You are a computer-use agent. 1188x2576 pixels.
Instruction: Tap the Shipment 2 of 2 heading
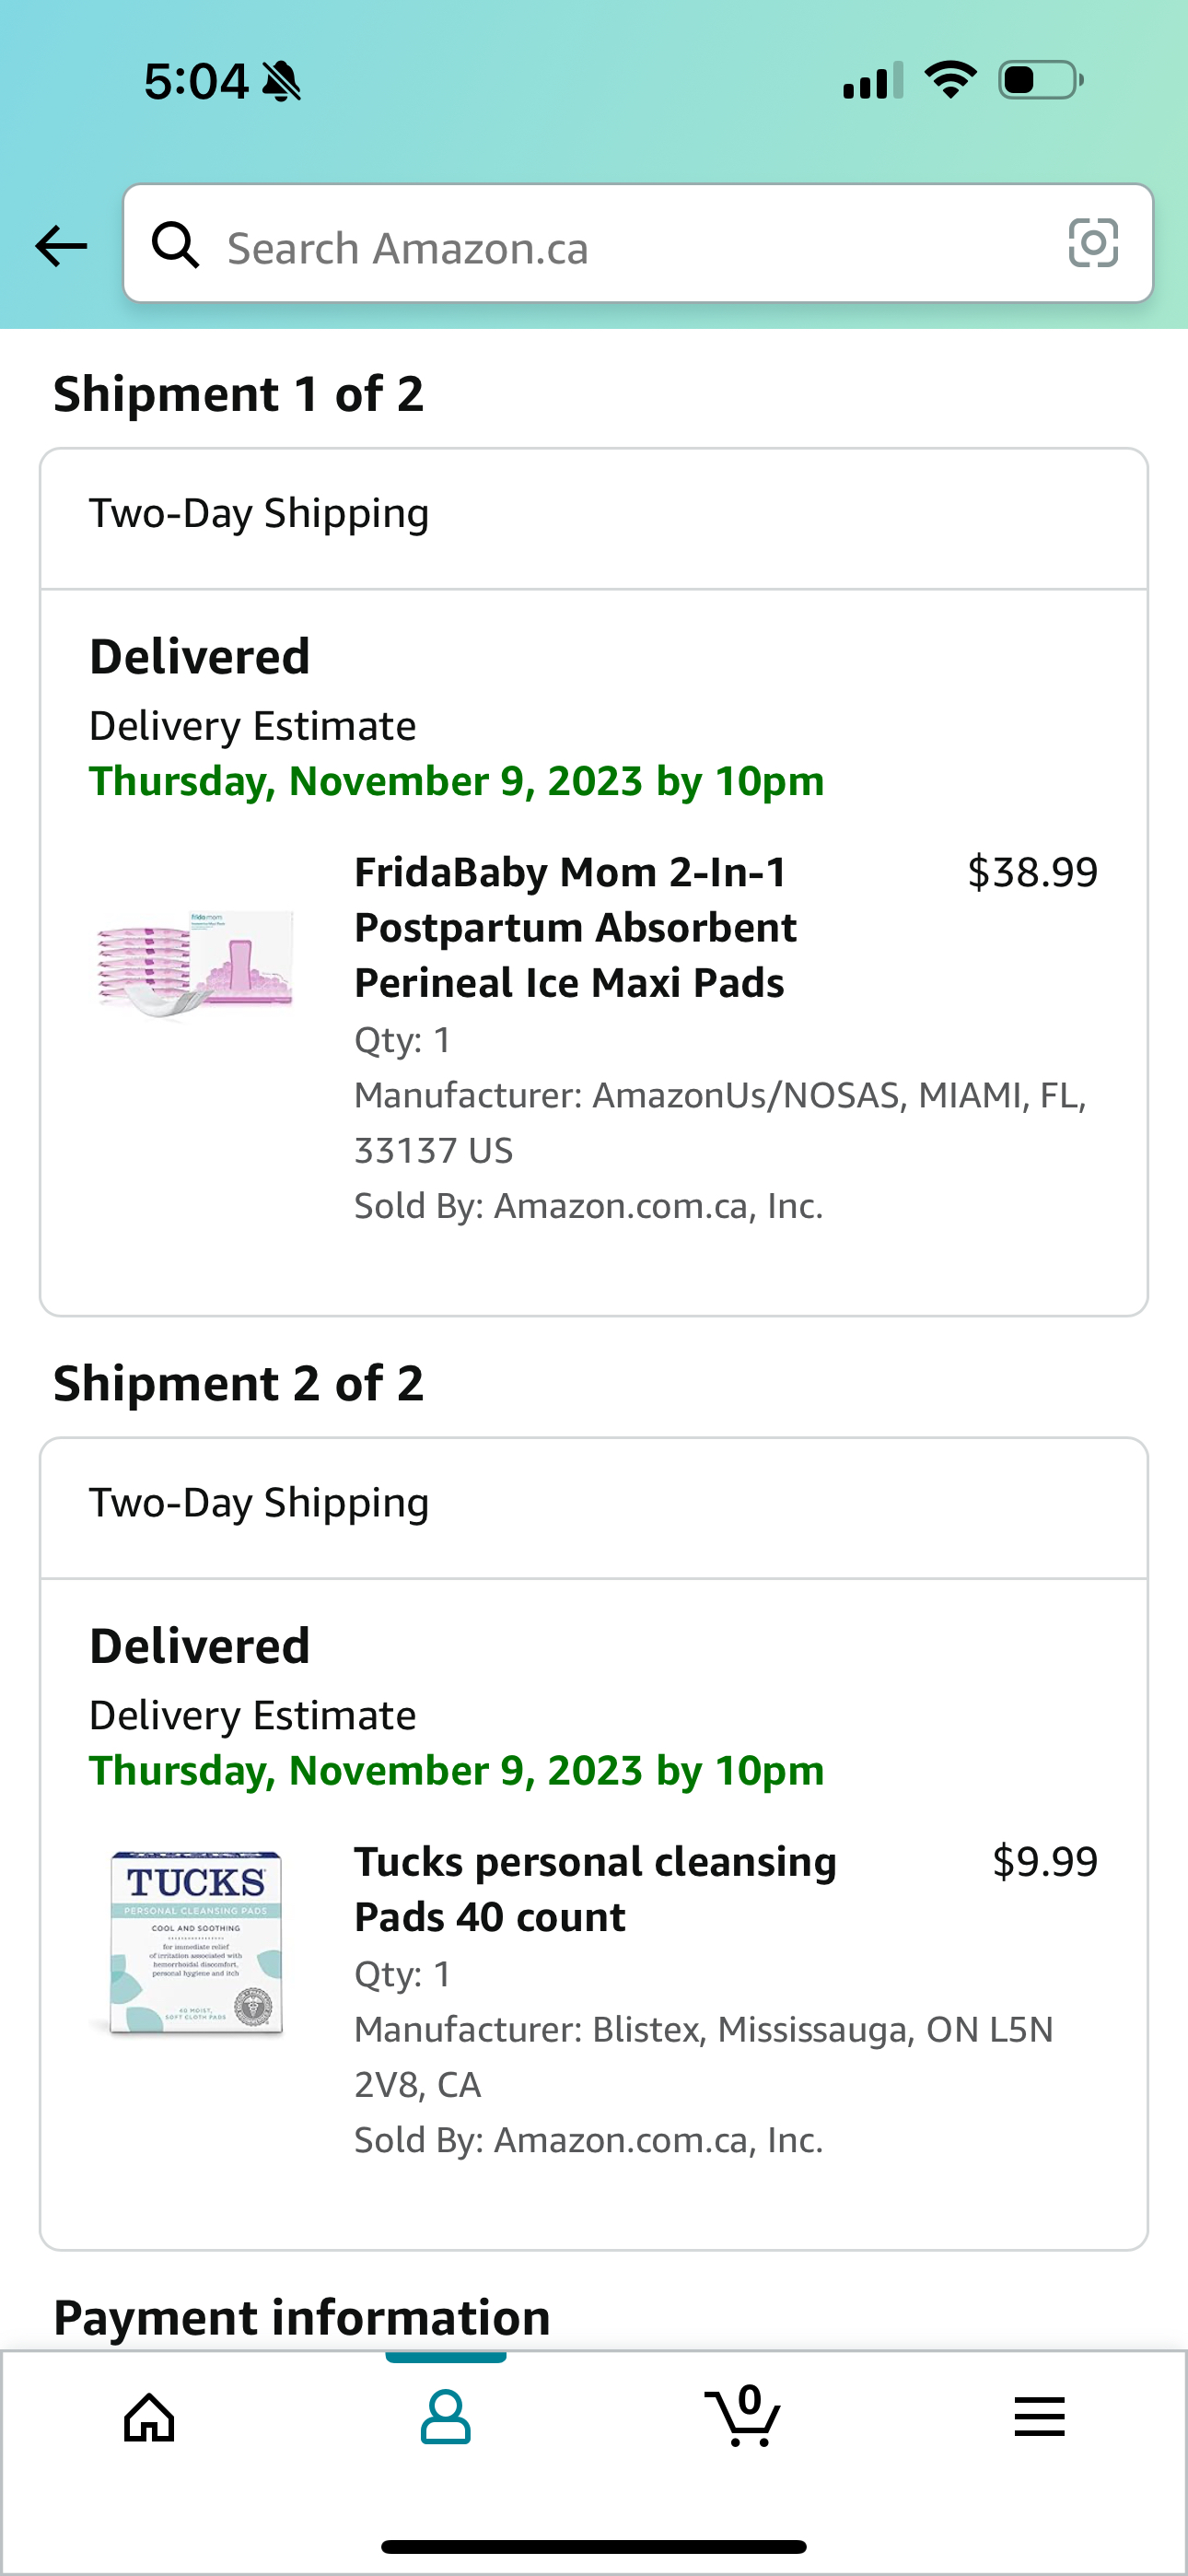point(238,1384)
